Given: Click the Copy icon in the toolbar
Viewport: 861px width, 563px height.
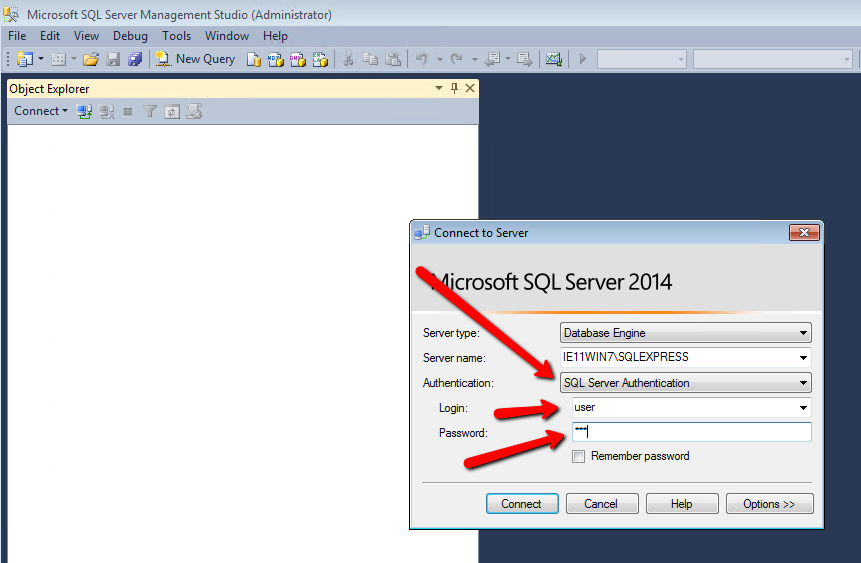Looking at the screenshot, I should (371, 59).
